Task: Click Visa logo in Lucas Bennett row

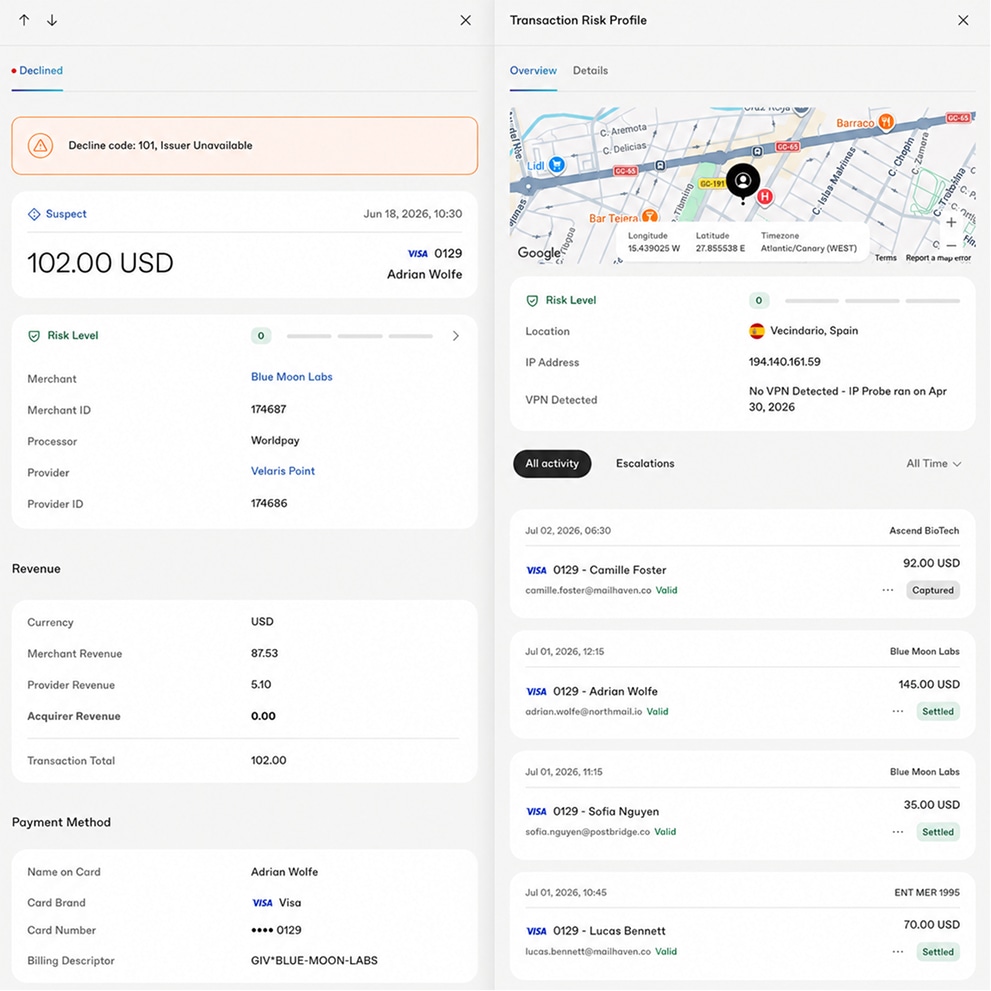Action: 537,931
